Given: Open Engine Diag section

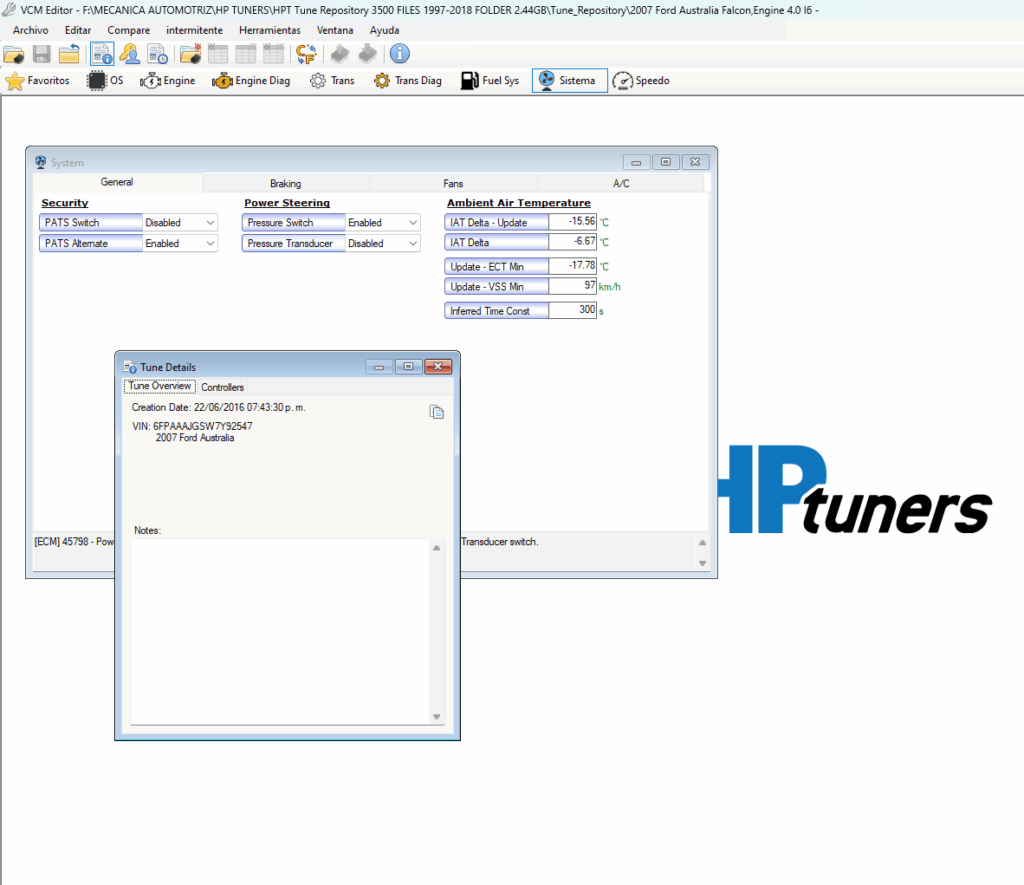Looking at the screenshot, I should click(x=251, y=81).
